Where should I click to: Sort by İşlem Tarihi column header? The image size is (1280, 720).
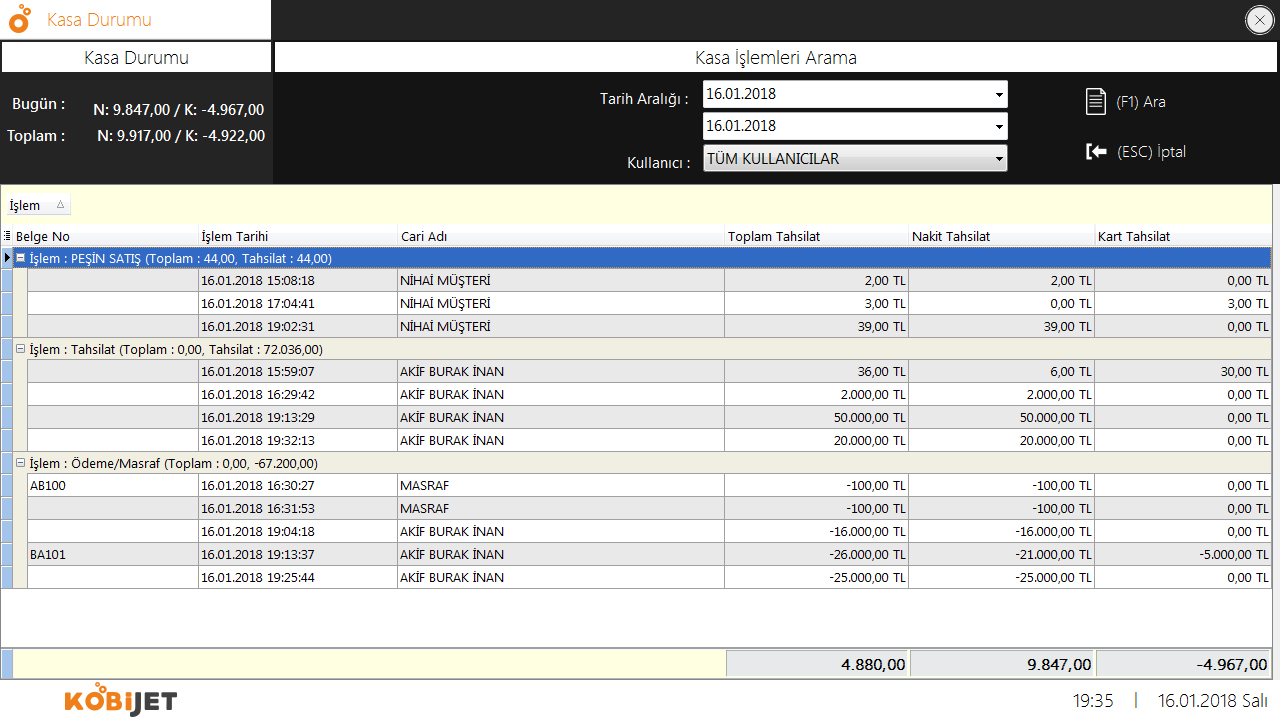[298, 237]
